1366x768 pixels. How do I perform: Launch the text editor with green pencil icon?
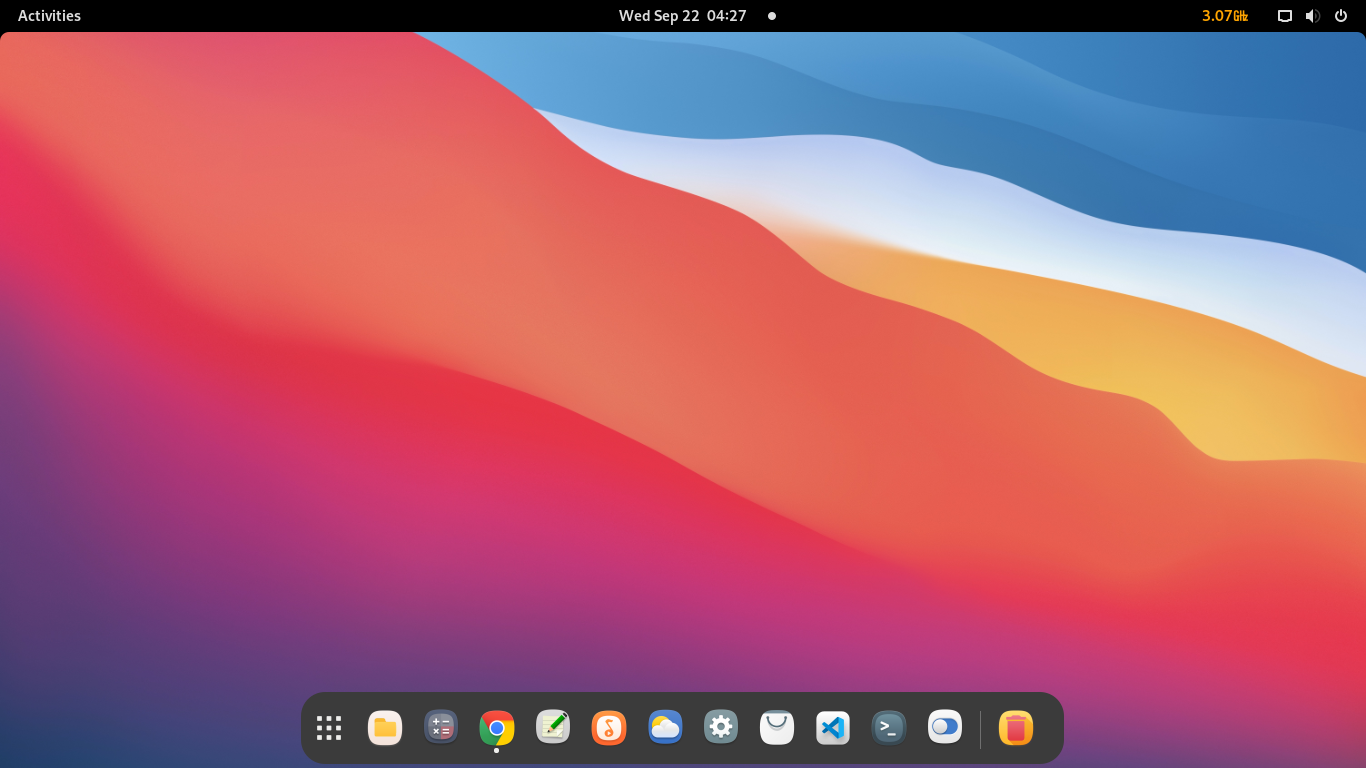[553, 727]
